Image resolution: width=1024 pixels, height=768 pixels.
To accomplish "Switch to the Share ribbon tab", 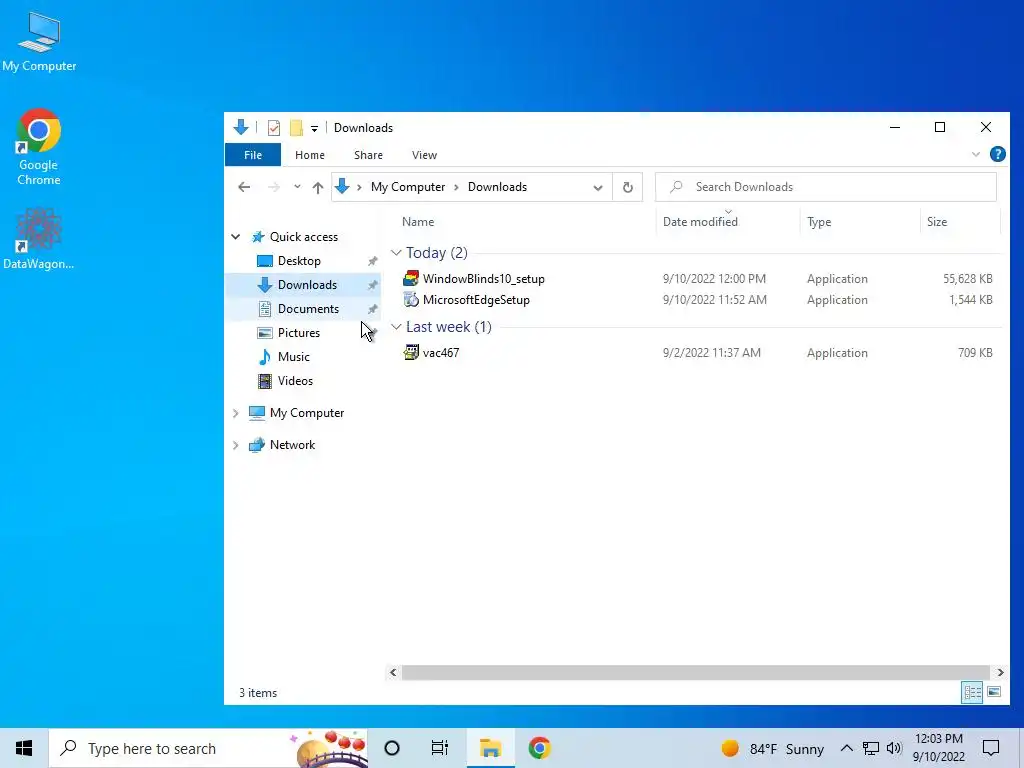I will pos(368,155).
